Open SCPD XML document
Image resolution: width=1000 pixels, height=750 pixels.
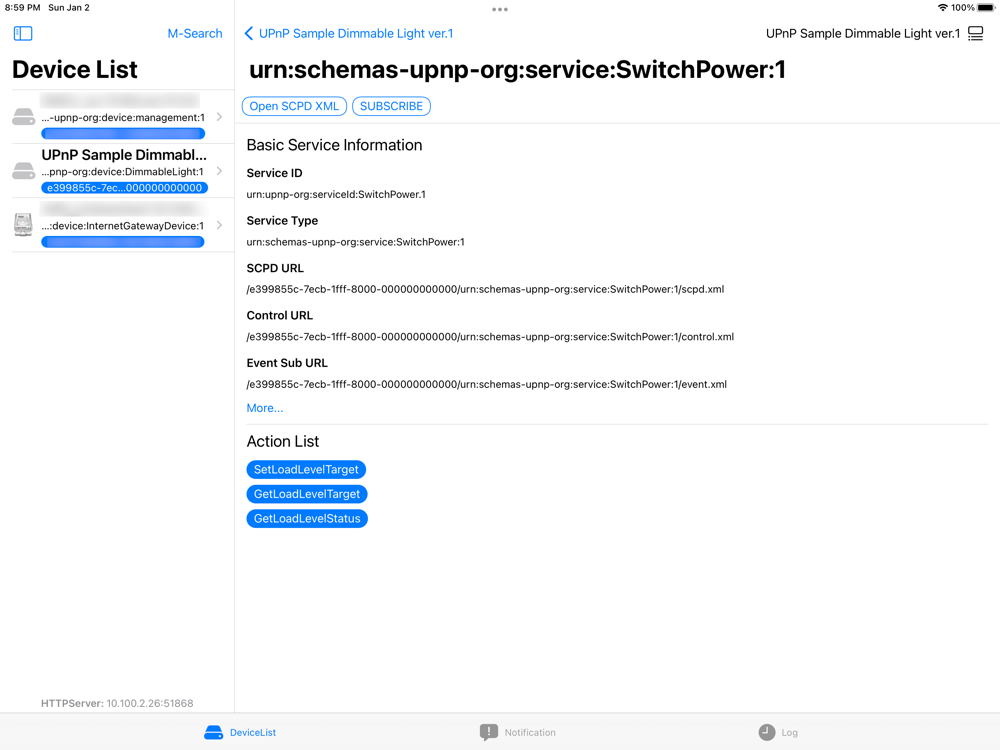click(x=294, y=106)
